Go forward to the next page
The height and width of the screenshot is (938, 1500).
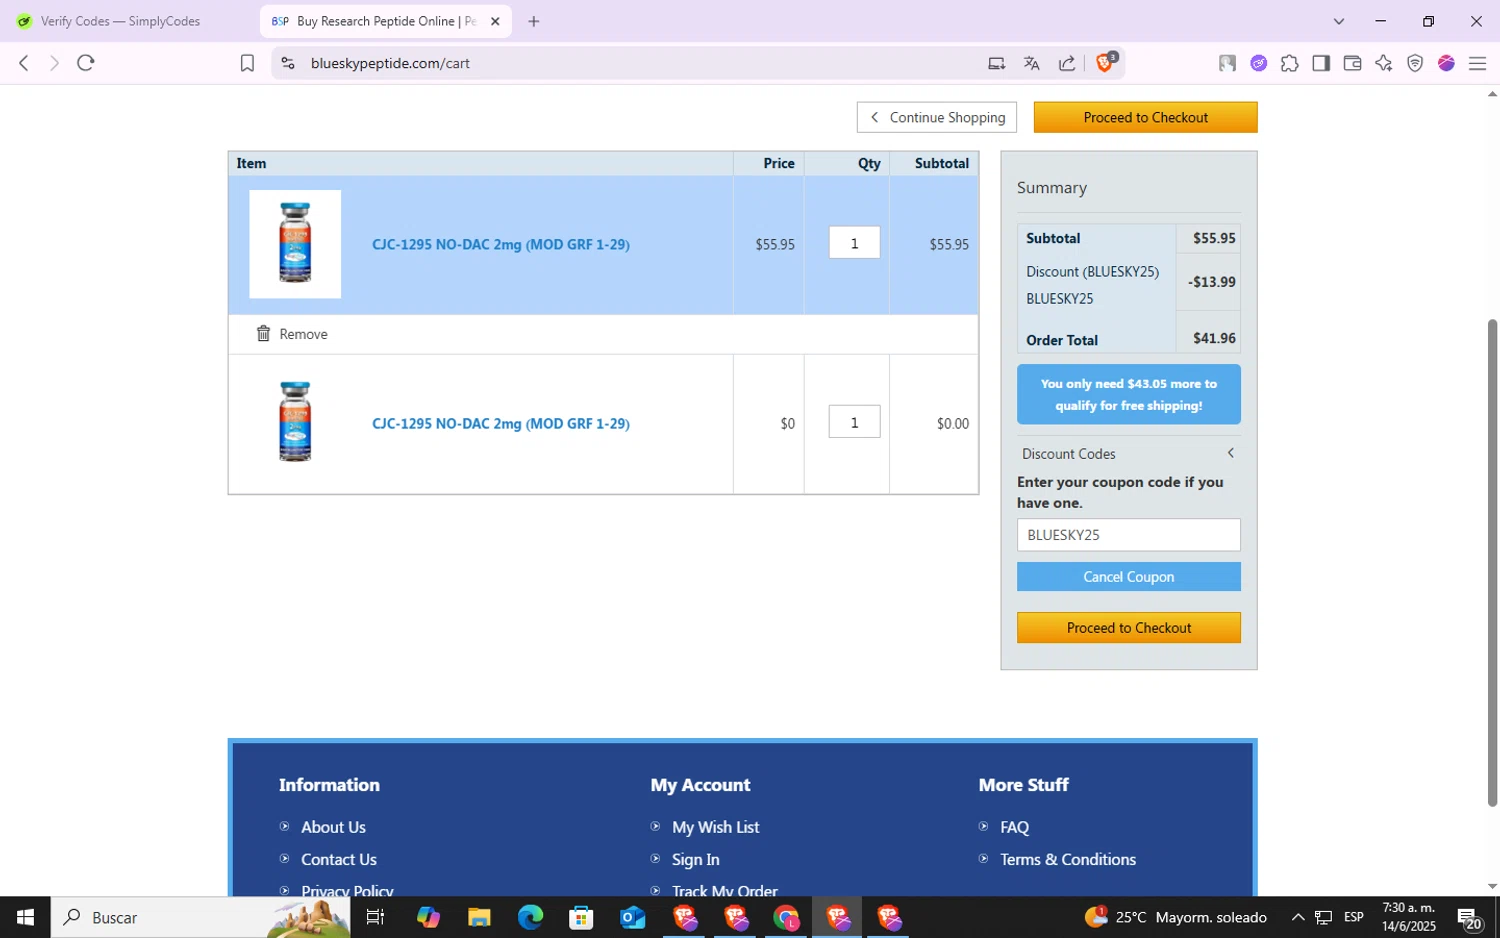(54, 63)
